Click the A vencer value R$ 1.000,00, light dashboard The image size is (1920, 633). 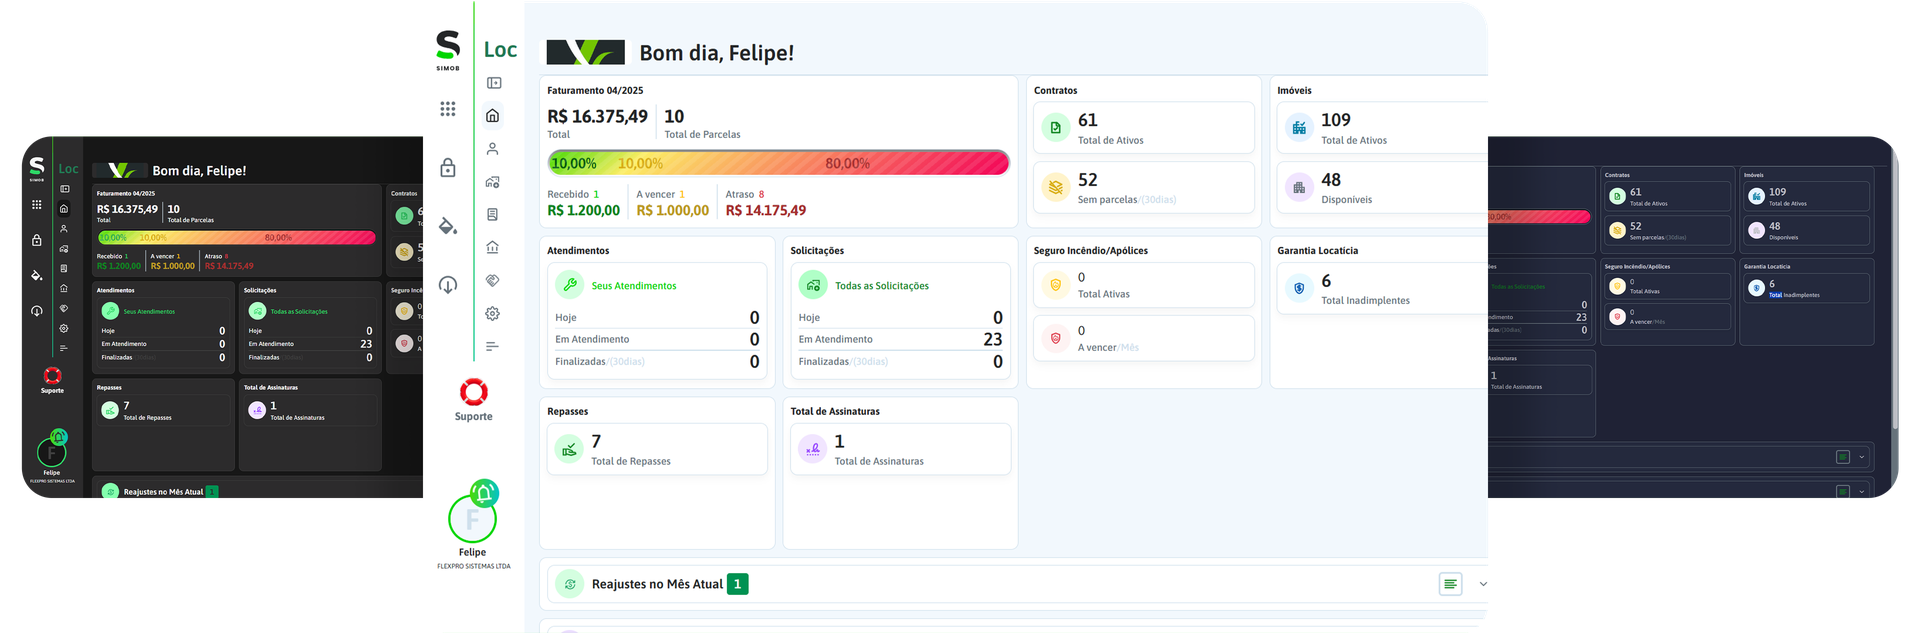coord(673,211)
